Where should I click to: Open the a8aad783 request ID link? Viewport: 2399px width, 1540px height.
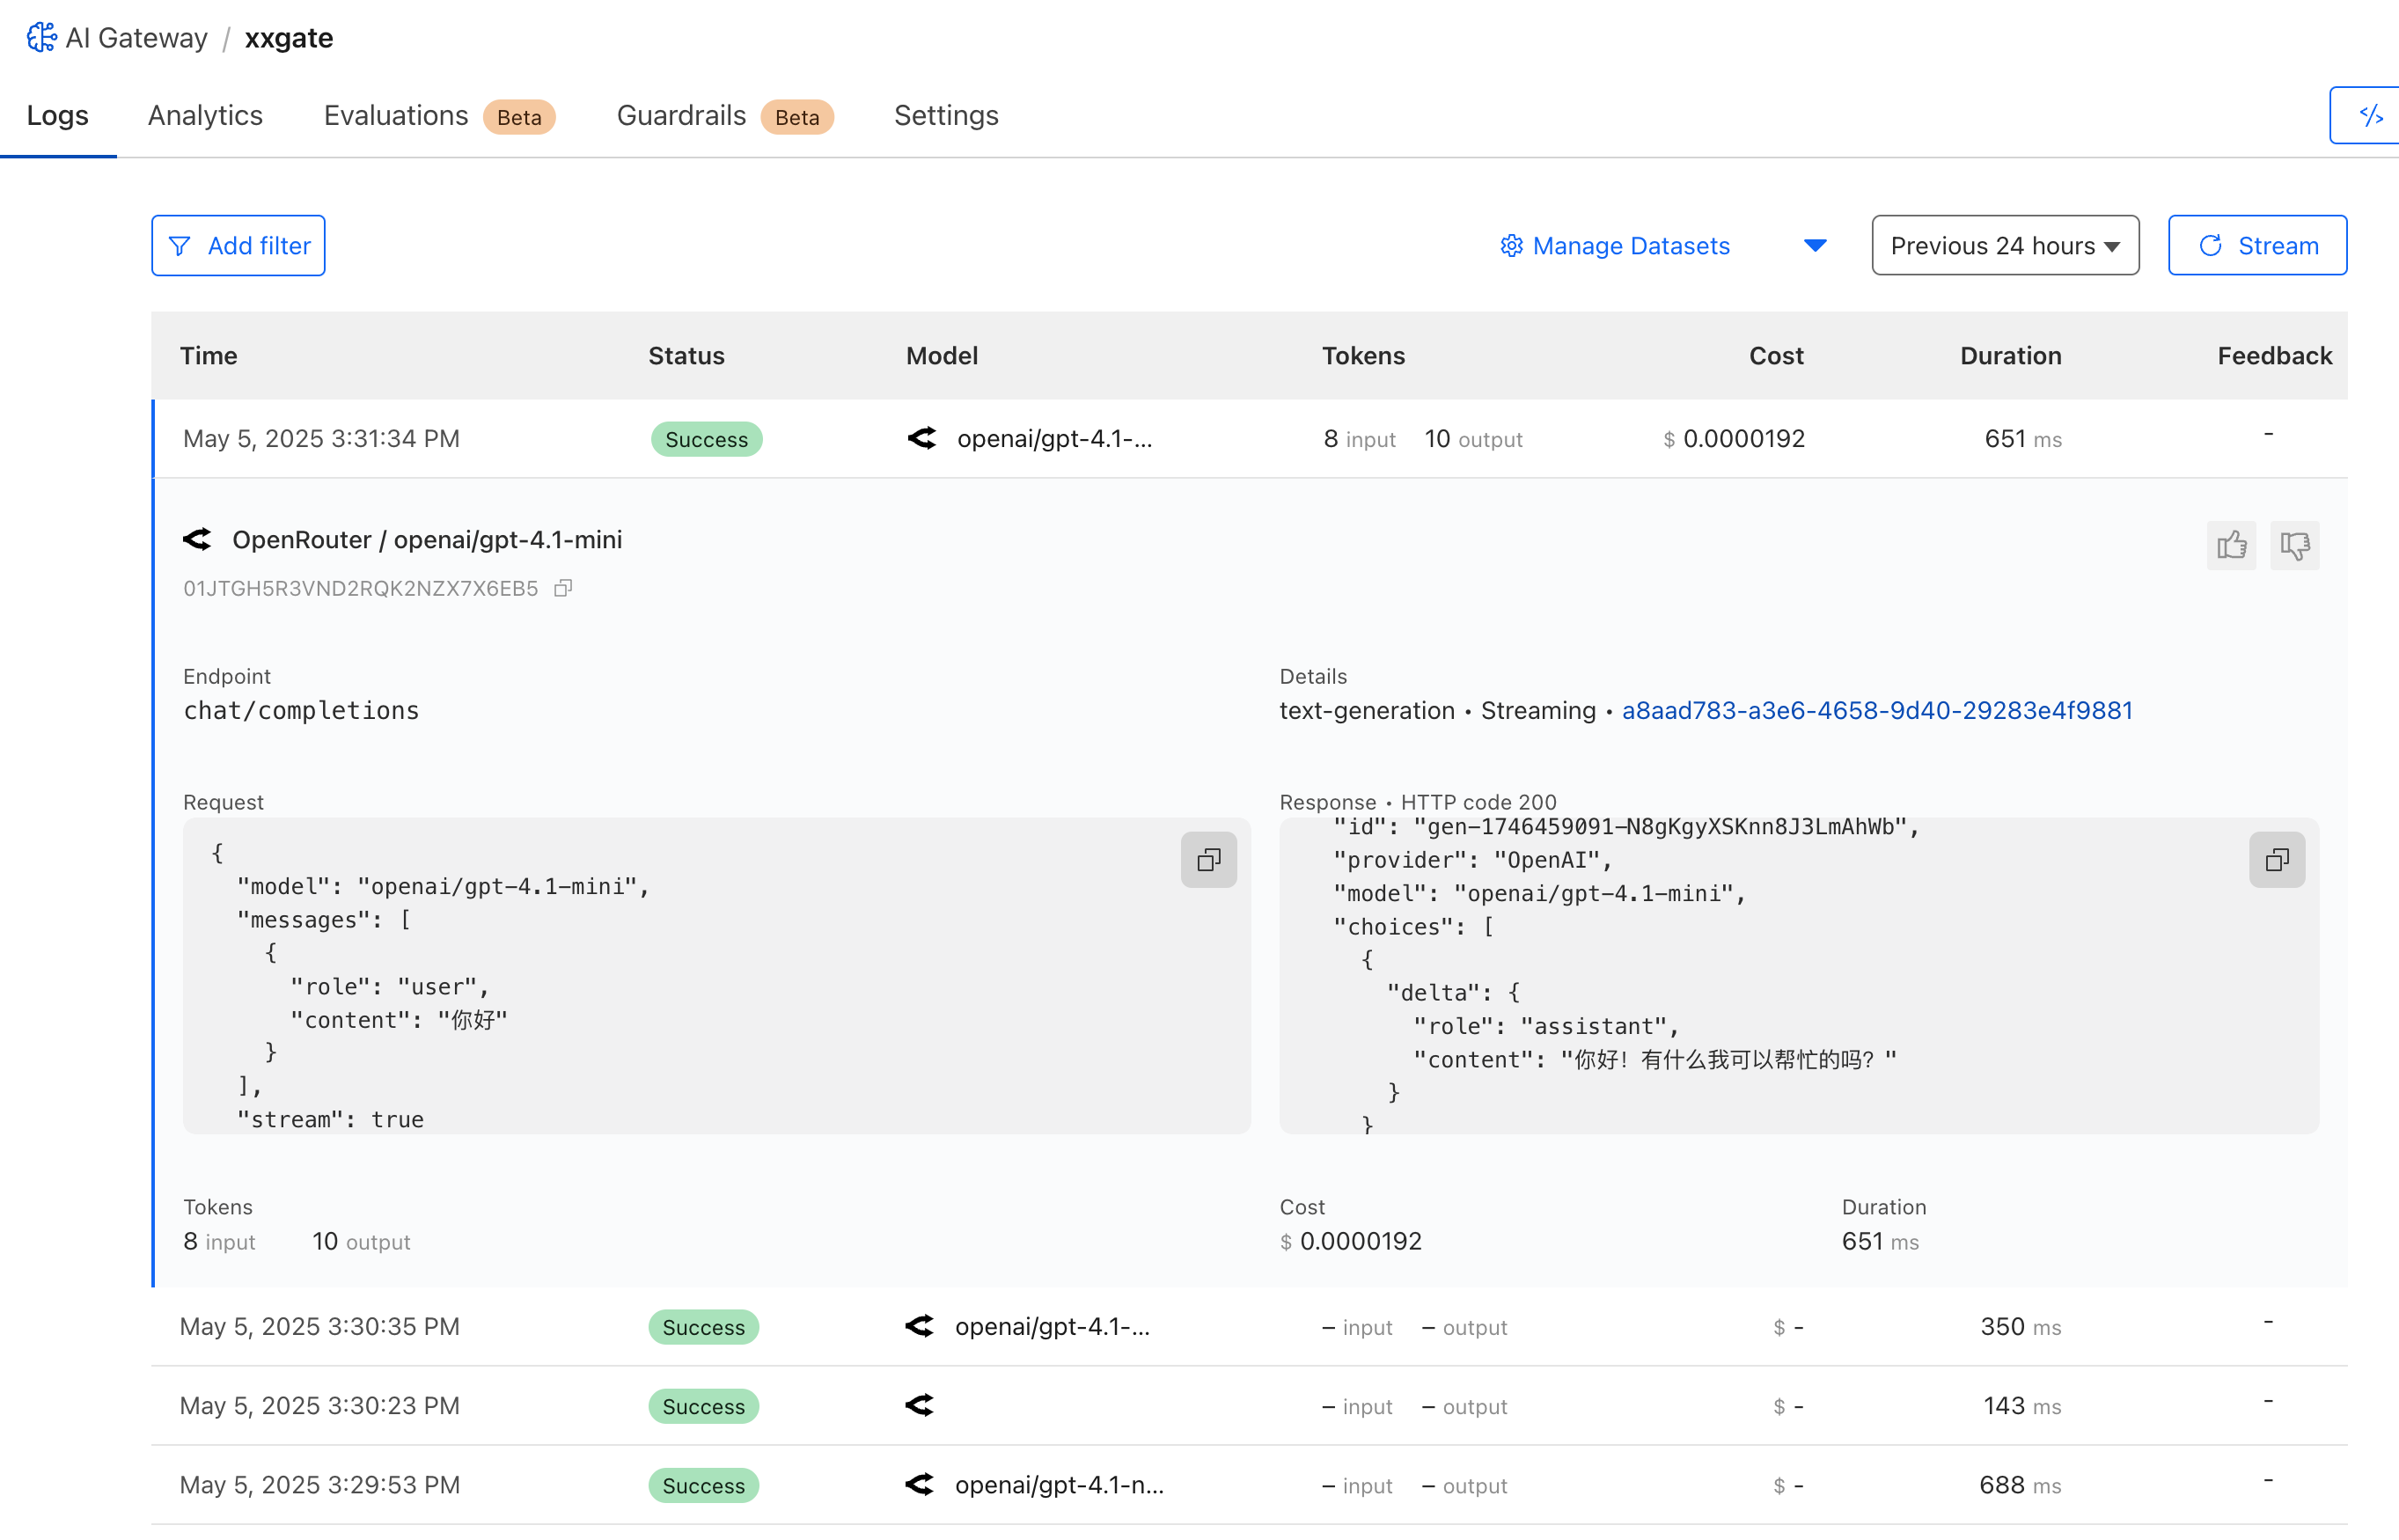(1876, 711)
